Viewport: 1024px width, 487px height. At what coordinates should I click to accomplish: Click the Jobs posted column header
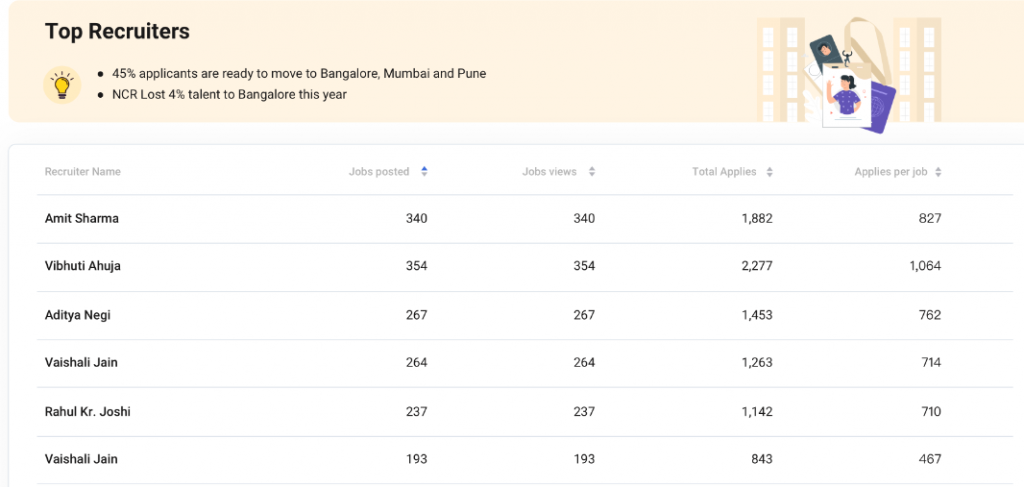tap(379, 172)
